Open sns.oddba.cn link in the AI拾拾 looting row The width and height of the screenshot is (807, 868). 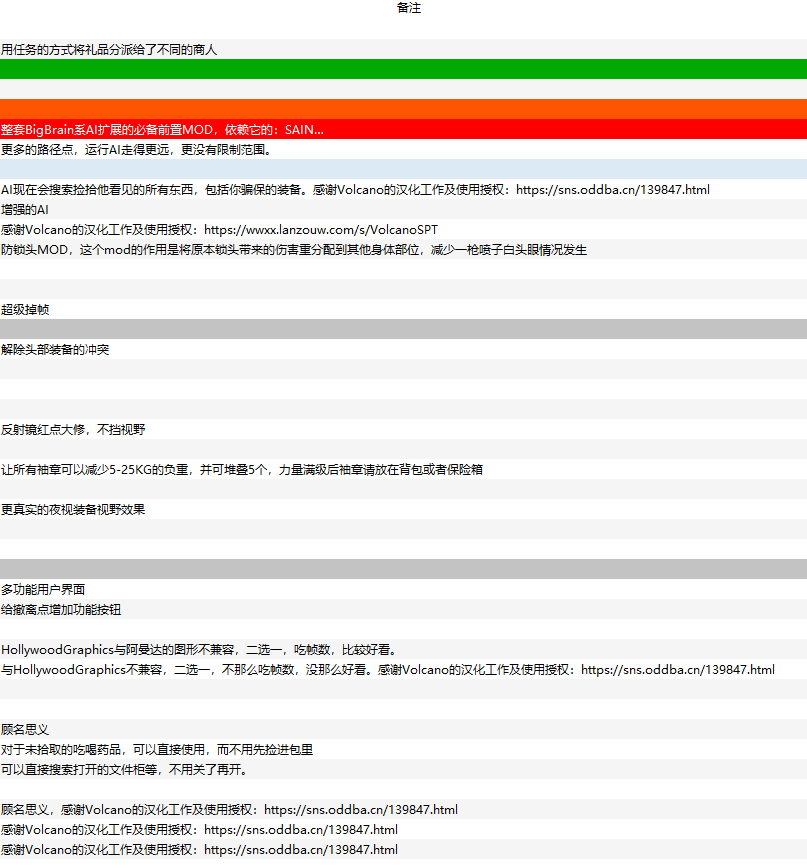(x=612, y=189)
